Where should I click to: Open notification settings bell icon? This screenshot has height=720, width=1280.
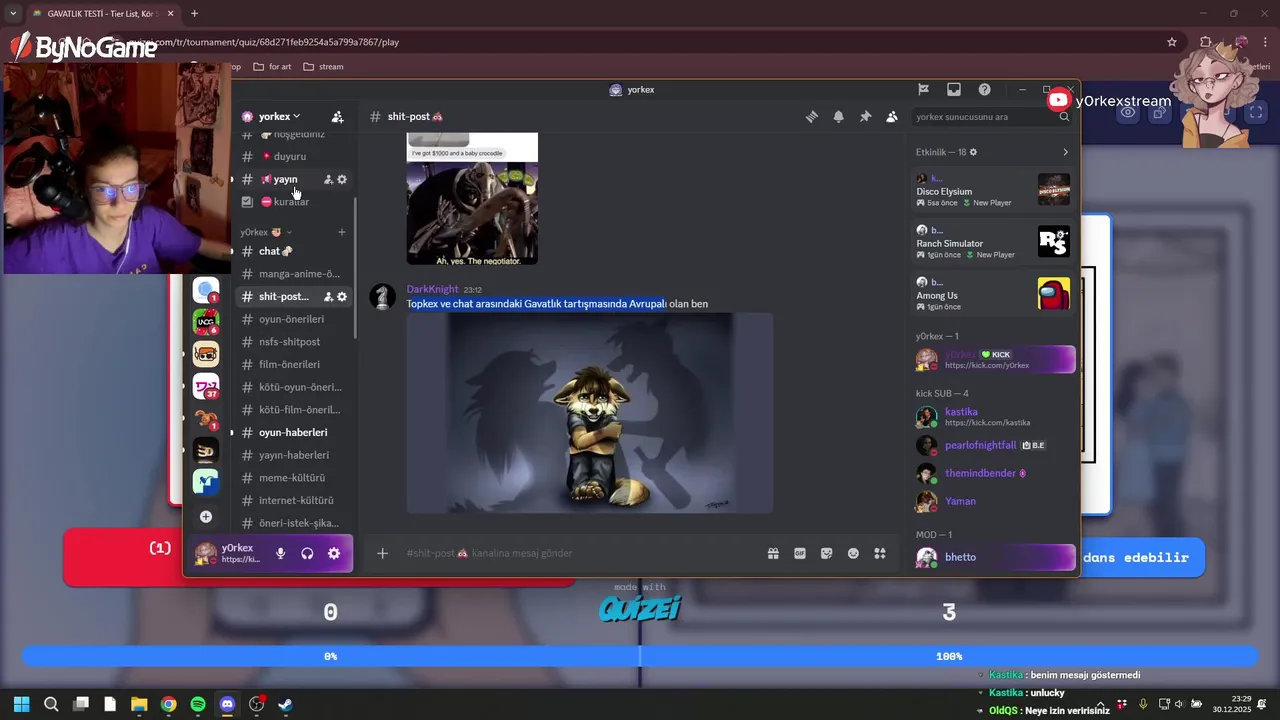pyautogui.click(x=839, y=117)
